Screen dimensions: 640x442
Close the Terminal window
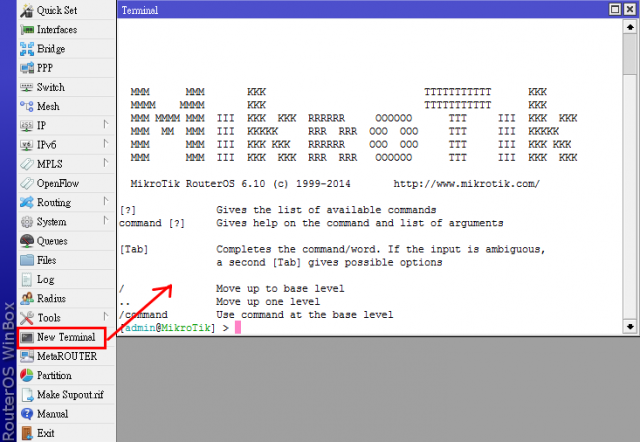point(630,9)
